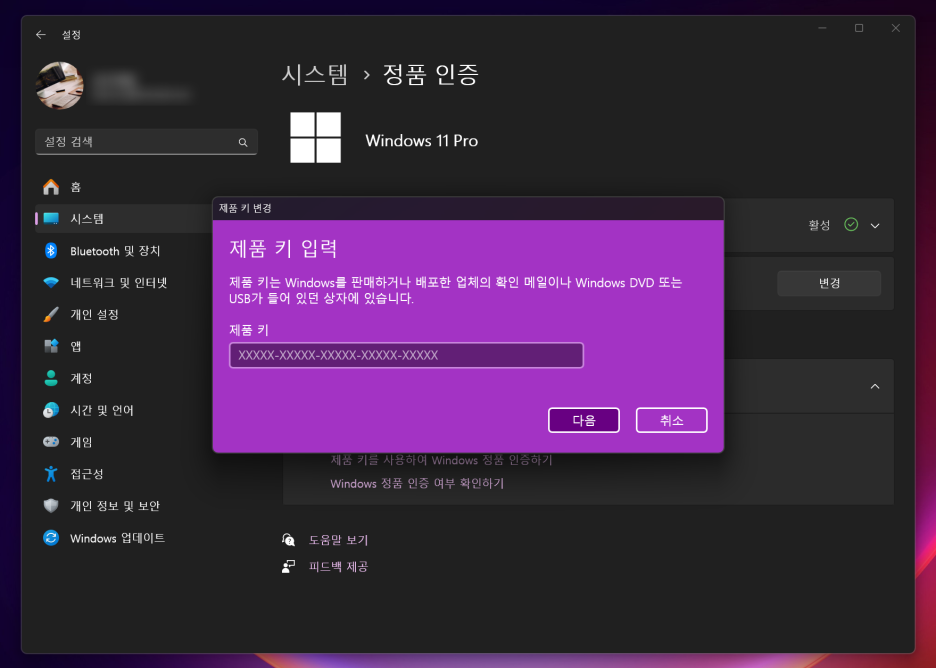Viewport: 936px width, 668px height.
Task: Click the house icon beside 홈
Action: 51,187
